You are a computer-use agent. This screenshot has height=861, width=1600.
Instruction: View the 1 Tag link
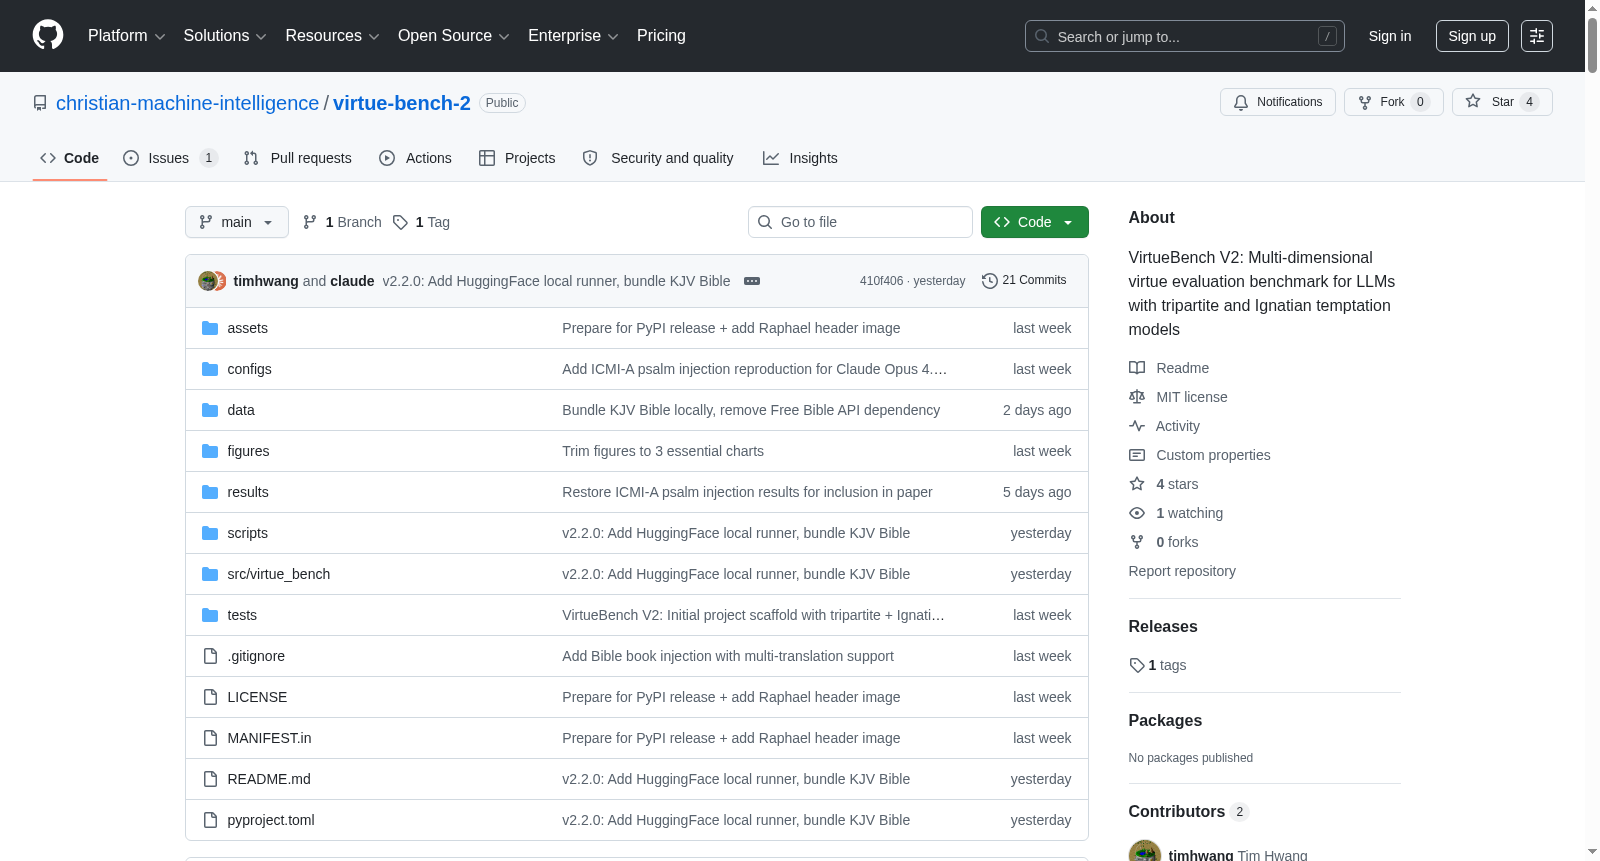(x=421, y=222)
